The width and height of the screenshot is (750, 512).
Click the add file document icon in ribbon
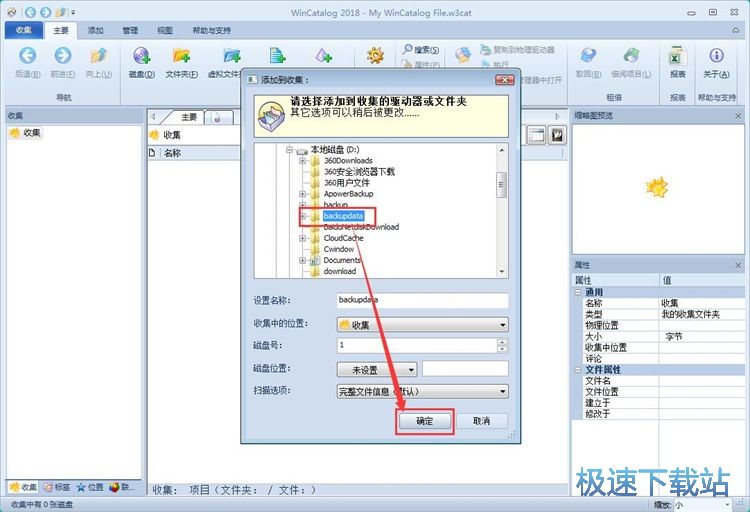[277, 56]
